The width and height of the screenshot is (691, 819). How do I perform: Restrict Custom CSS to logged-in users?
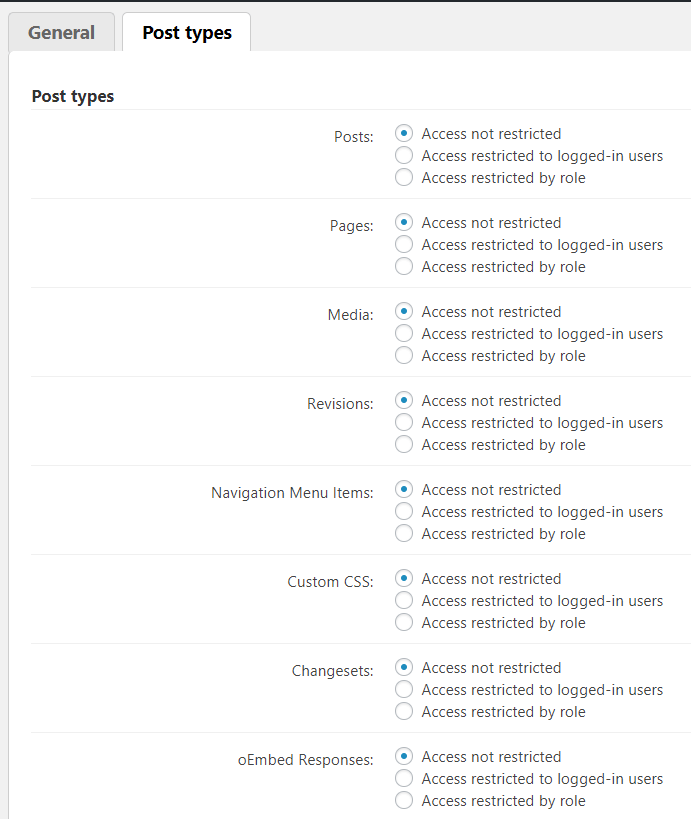point(404,600)
